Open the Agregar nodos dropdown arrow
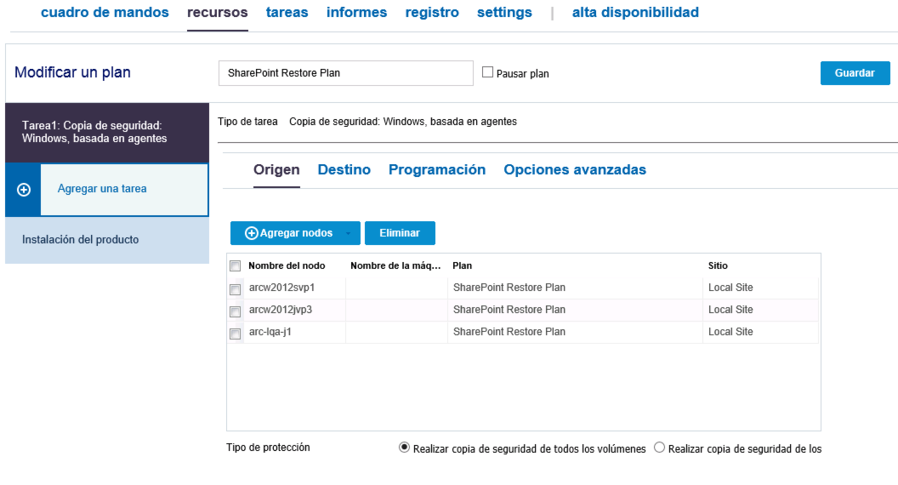 pyautogui.click(x=348, y=233)
